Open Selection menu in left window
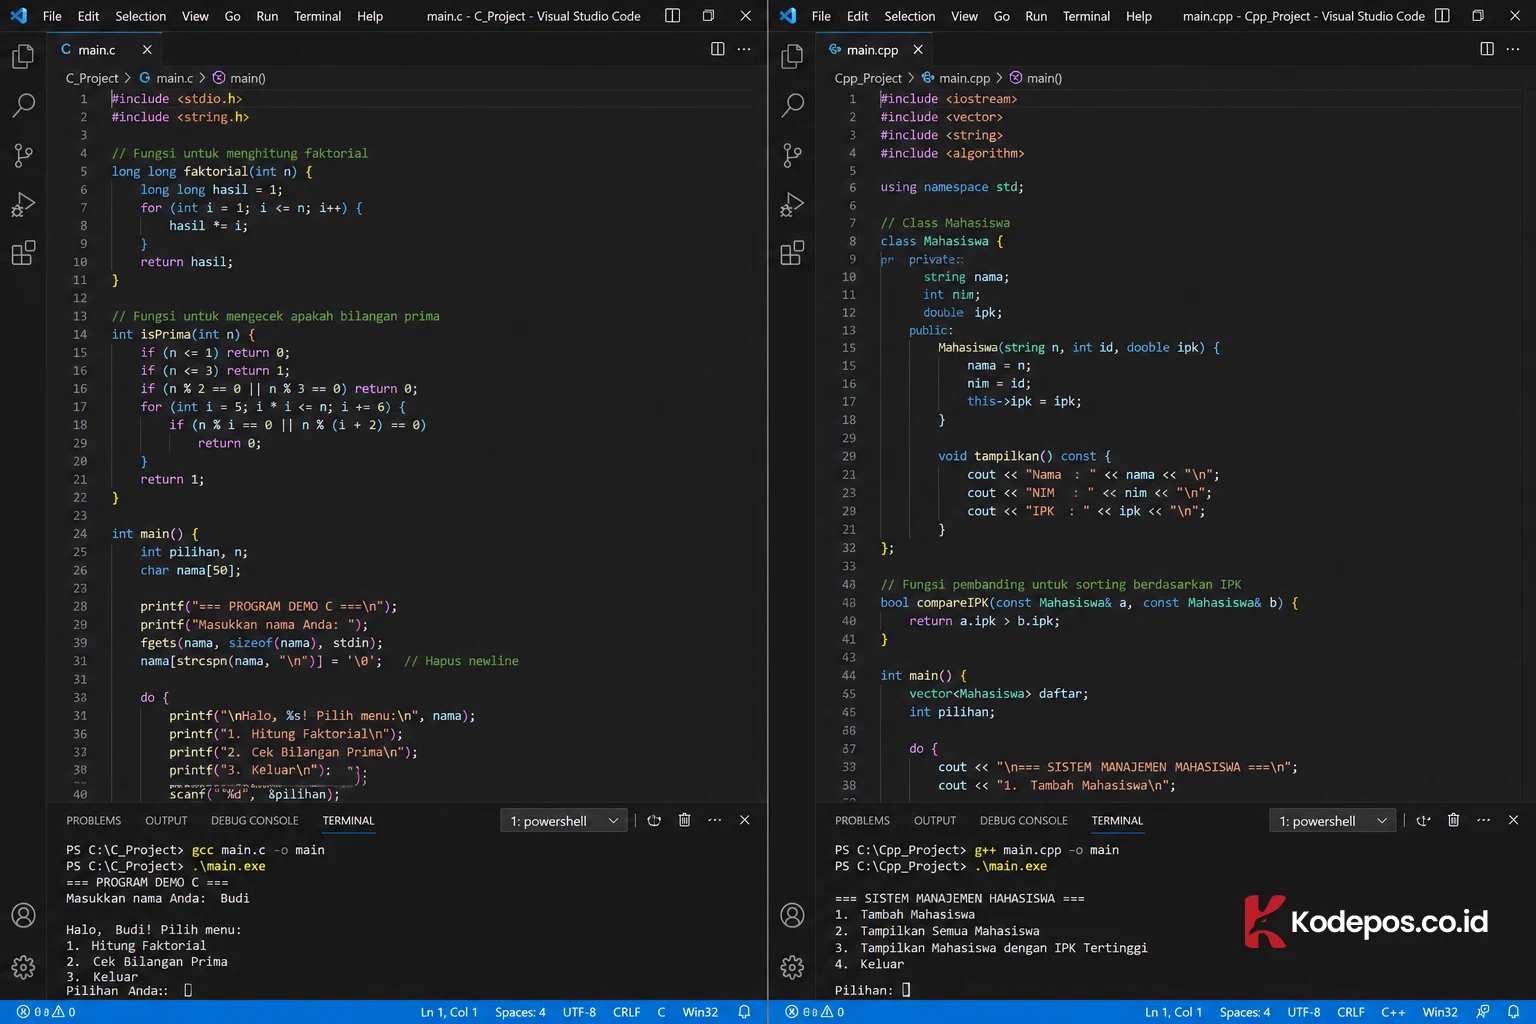Screen dimensions: 1536x1024 (141, 16)
